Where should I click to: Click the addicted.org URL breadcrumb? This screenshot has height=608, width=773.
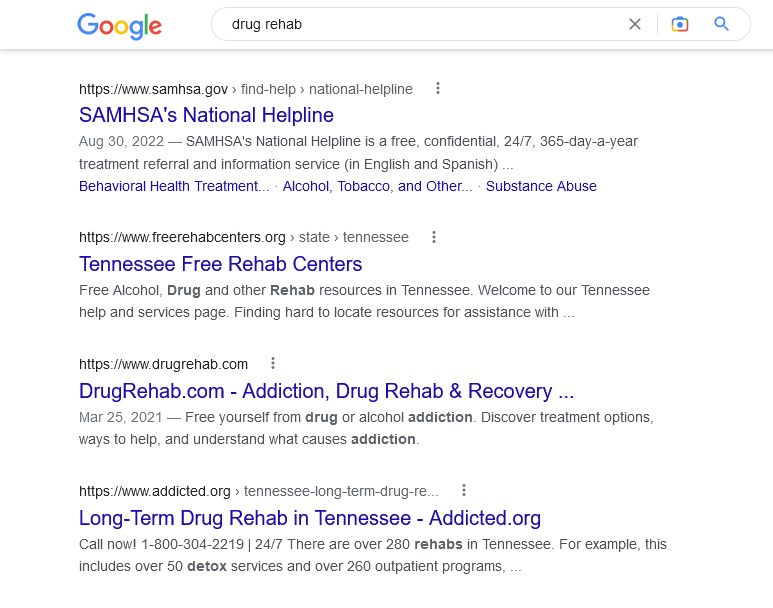(258, 491)
